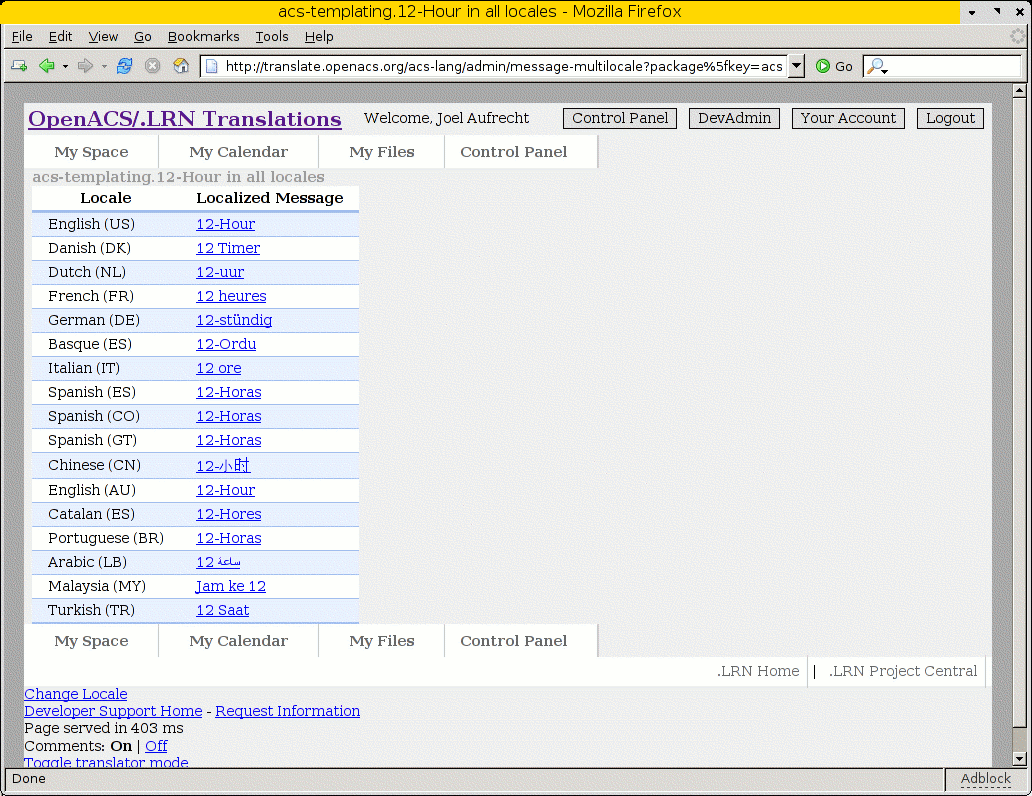
Task: Click the Forward navigation arrow icon
Action: 84,66
